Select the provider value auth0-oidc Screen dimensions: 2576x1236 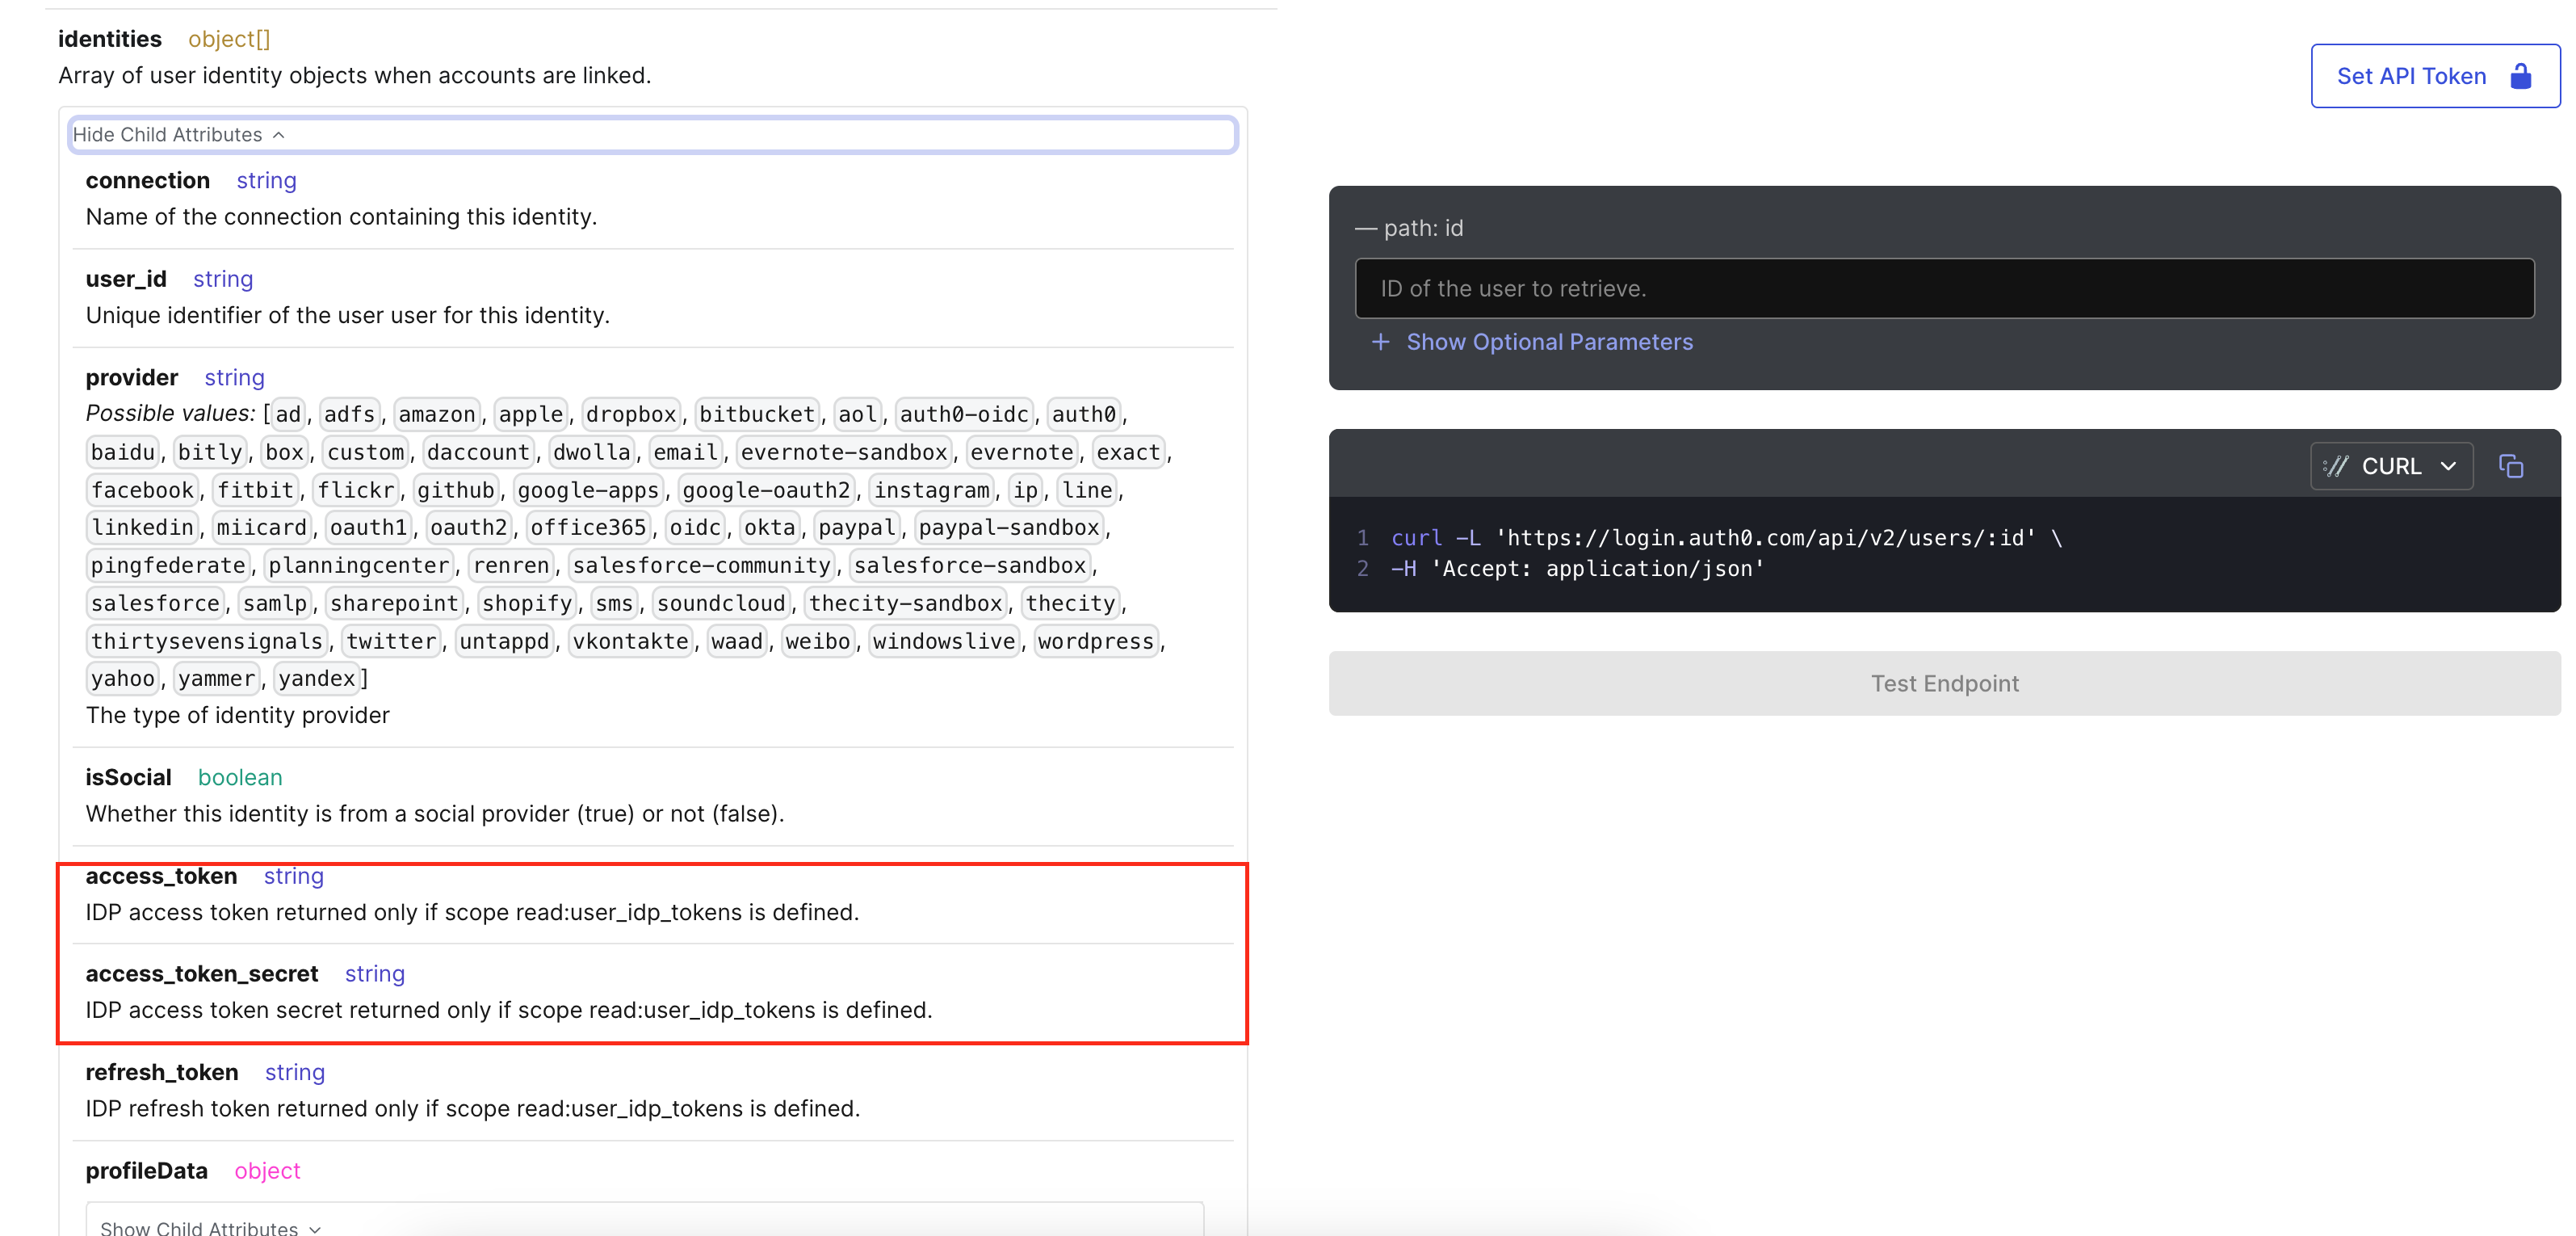click(x=963, y=414)
